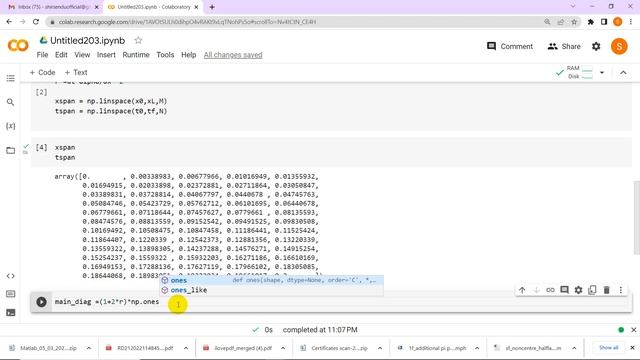Viewport: 640px width, 360px height.
Task: Expand the RAM Disk runtime dropdown
Action: coord(602,73)
